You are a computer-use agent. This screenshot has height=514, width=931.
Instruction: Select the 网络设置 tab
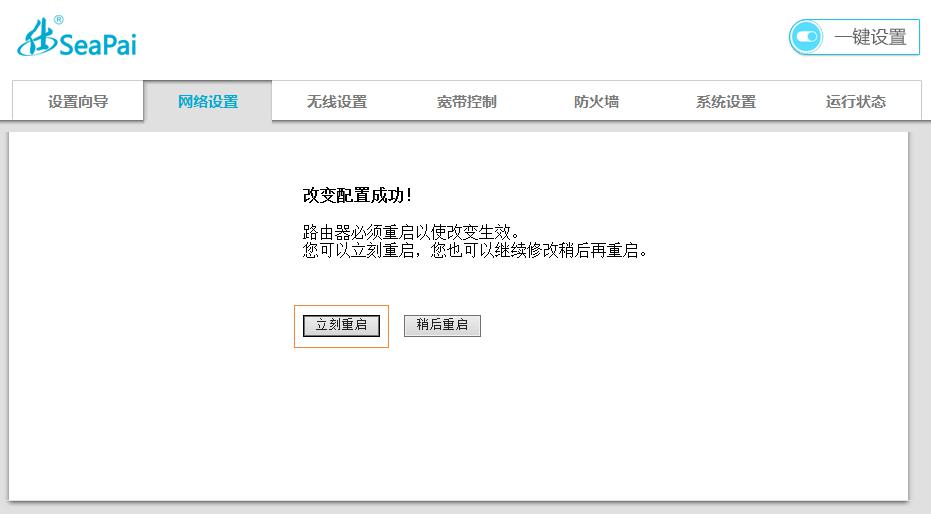tap(208, 101)
